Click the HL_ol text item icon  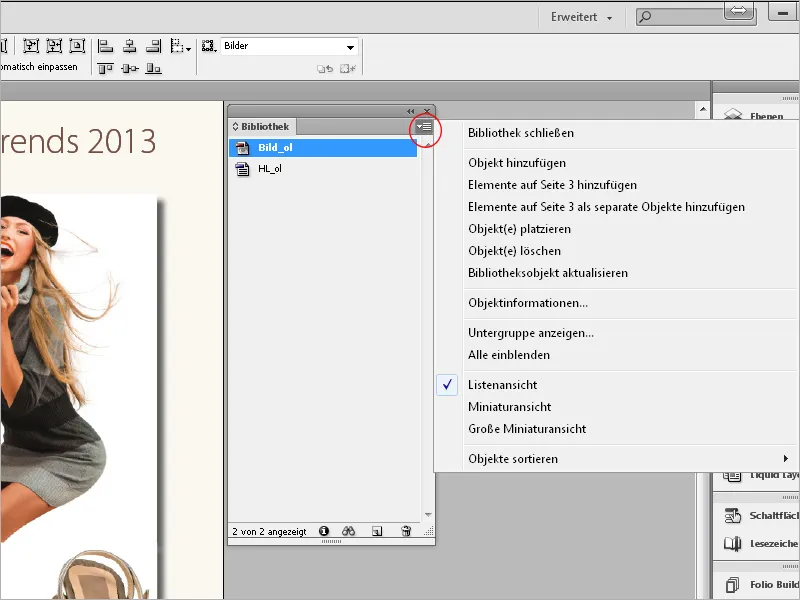pyautogui.click(x=242, y=169)
